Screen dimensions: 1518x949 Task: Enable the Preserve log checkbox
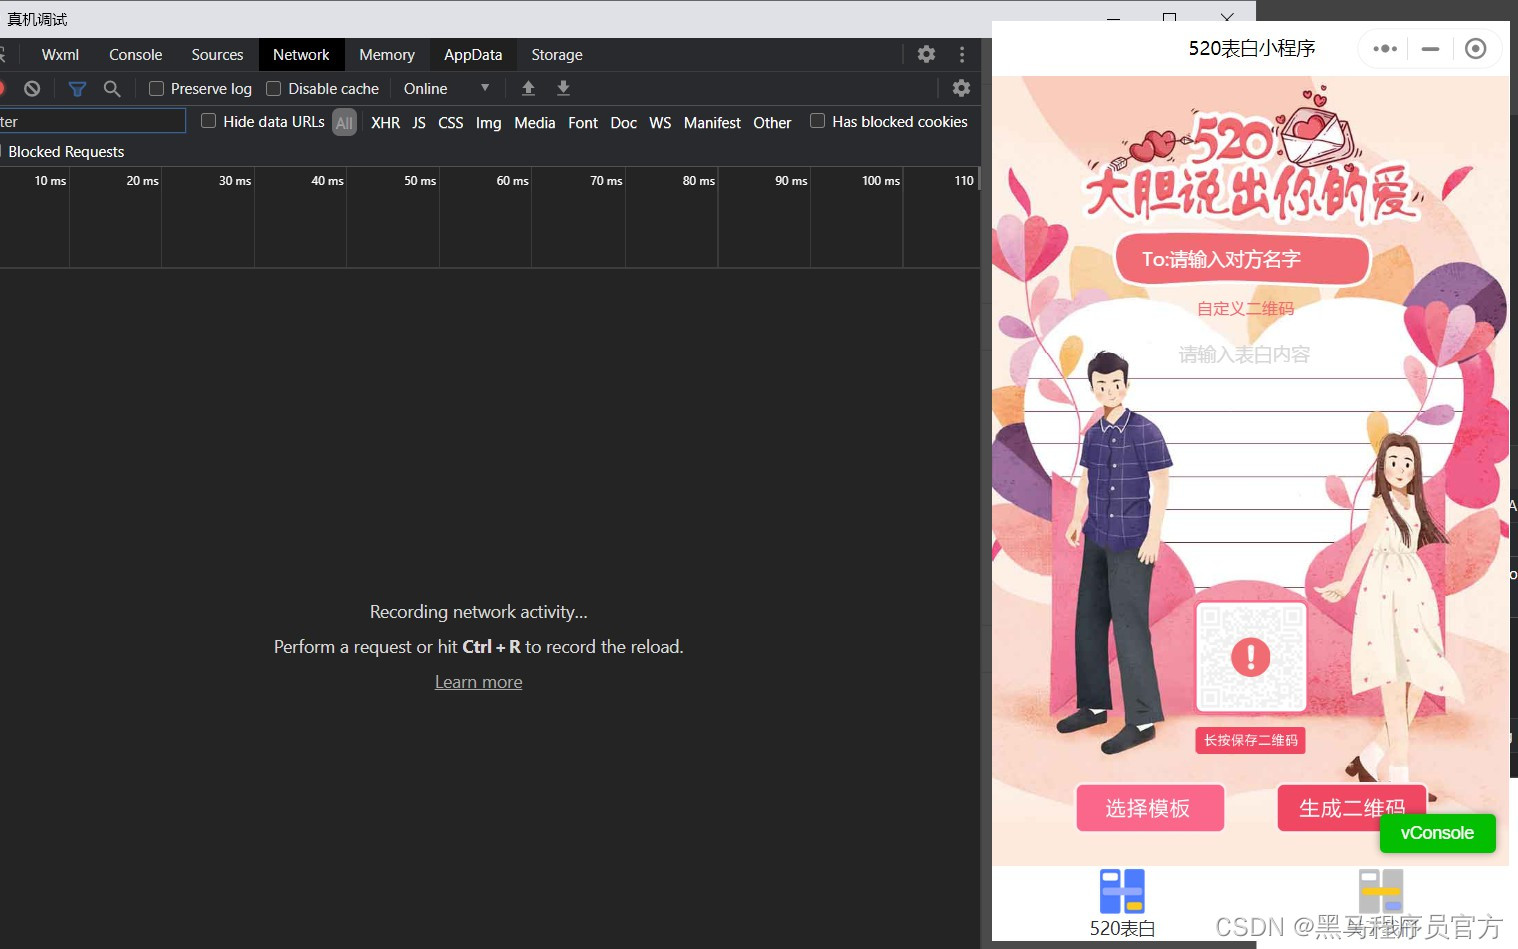click(156, 89)
